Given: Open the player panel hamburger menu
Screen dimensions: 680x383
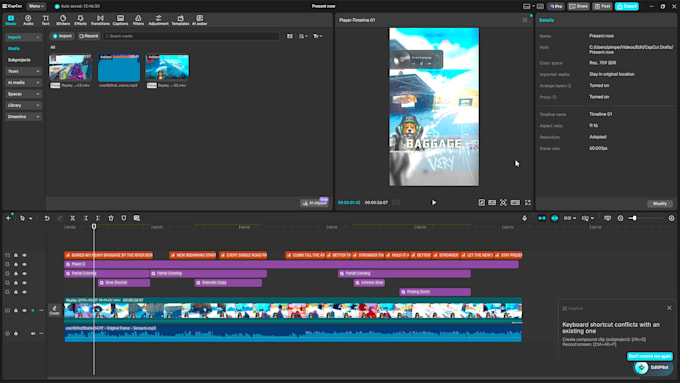Looking at the screenshot, I should [x=525, y=20].
